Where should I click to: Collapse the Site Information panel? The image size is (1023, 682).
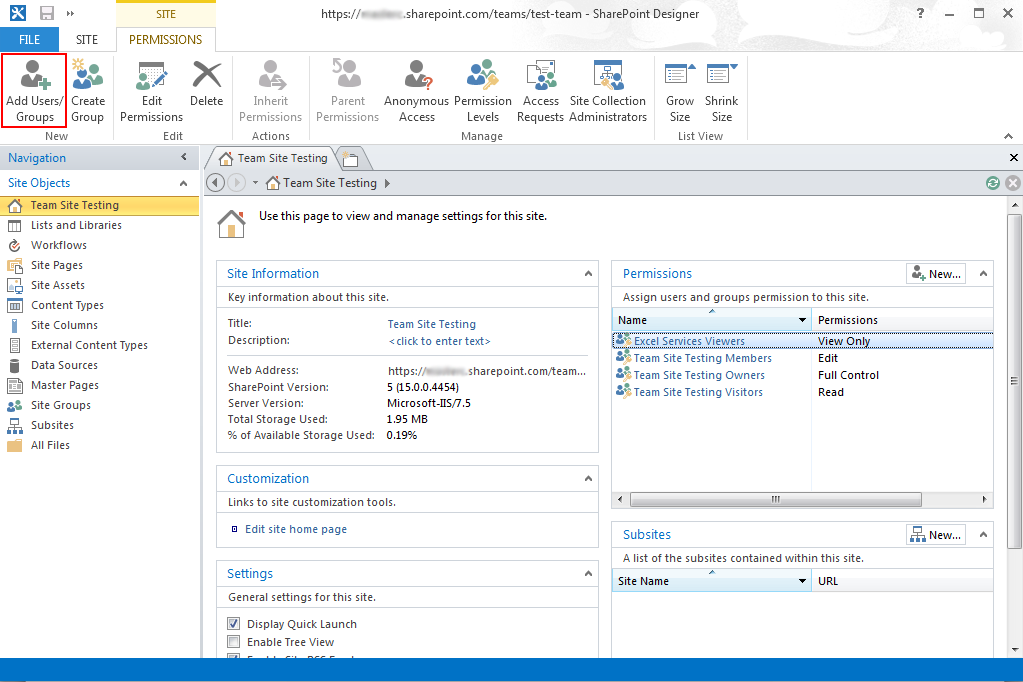pos(588,273)
